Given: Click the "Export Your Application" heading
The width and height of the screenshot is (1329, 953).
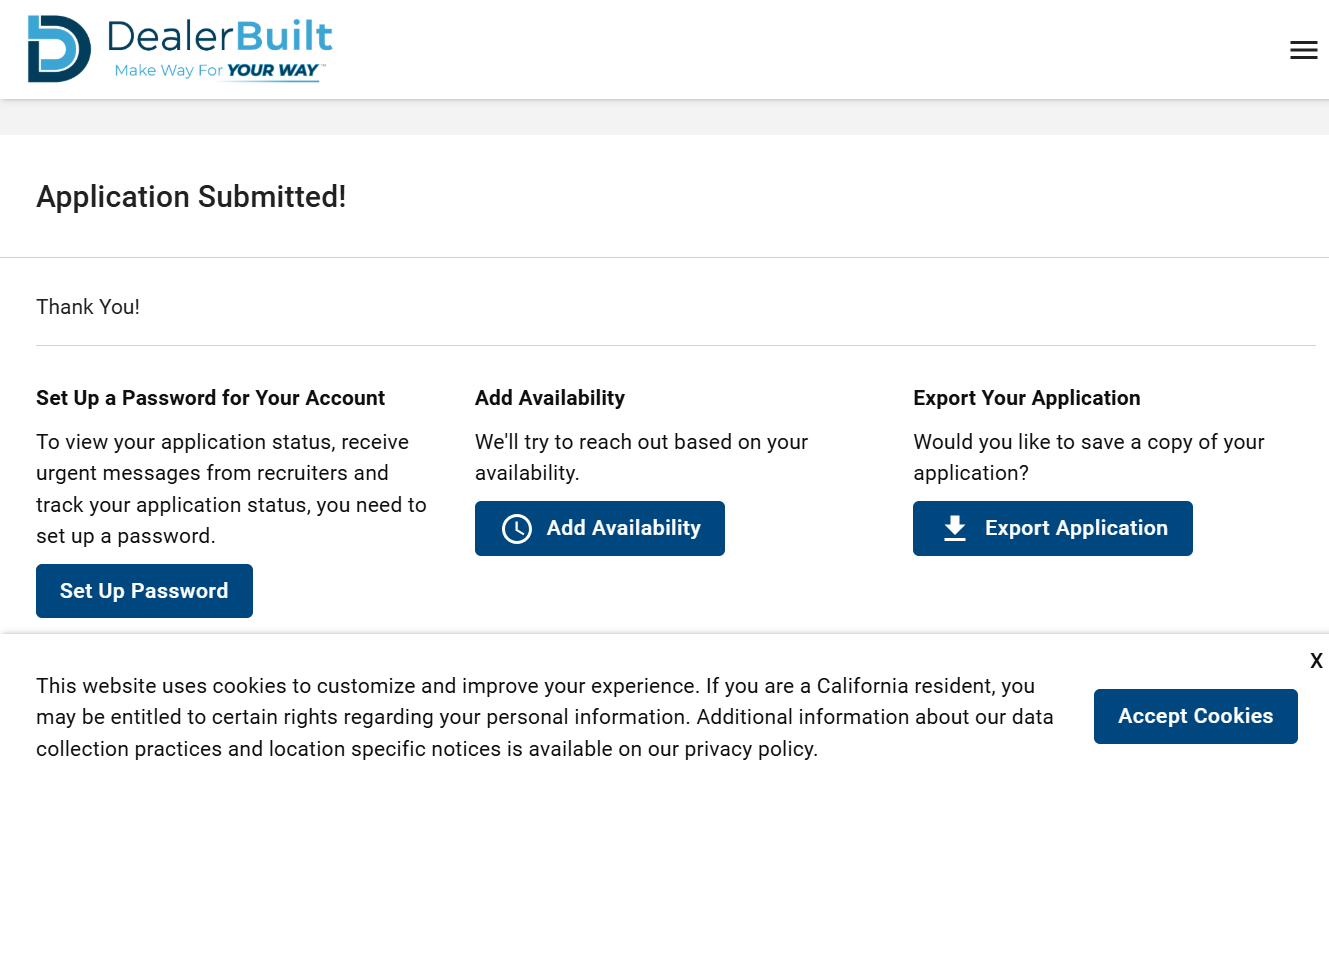Looking at the screenshot, I should 1026,398.
